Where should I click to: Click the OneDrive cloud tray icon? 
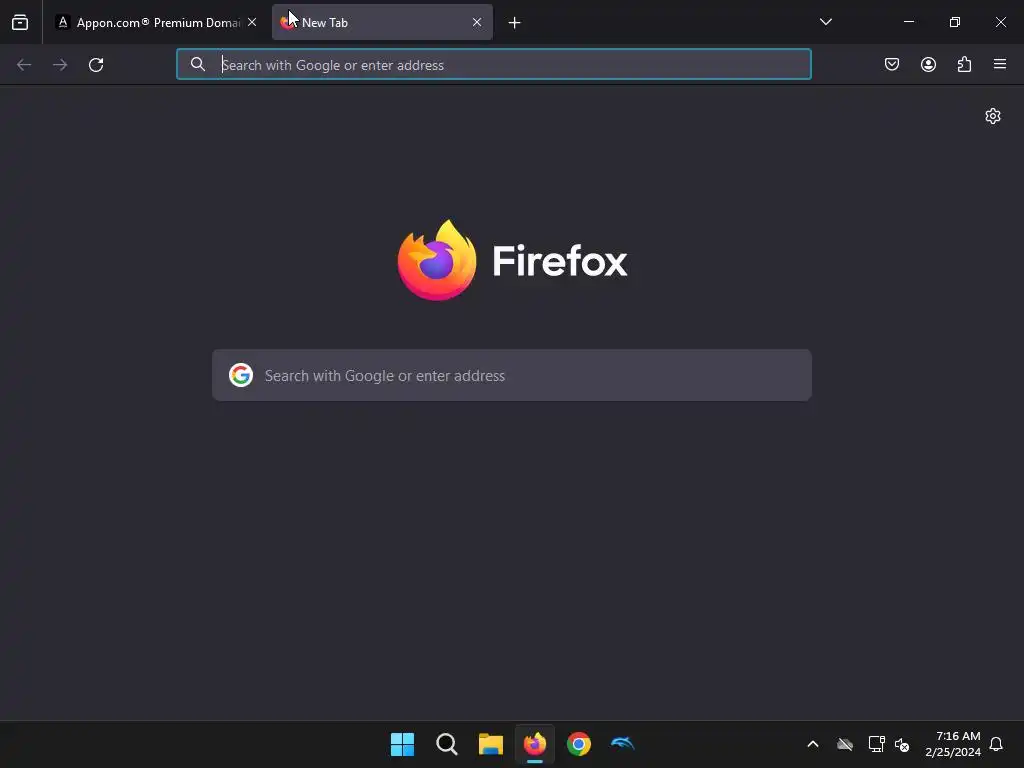[x=845, y=744]
